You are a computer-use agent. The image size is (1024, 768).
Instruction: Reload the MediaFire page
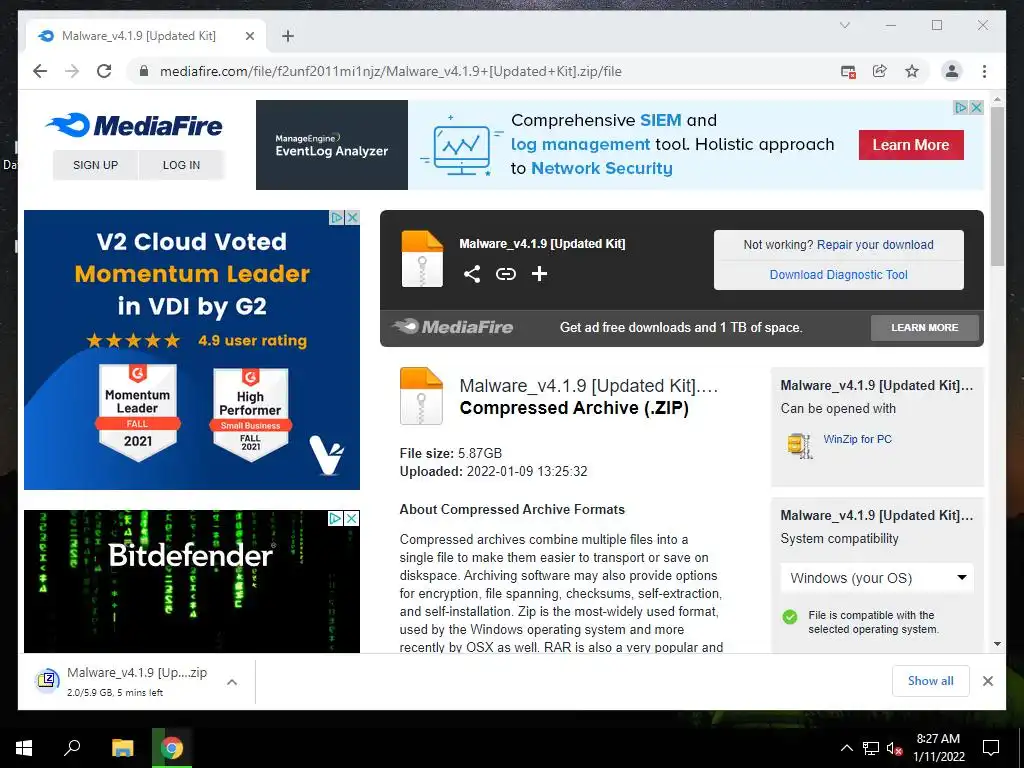pyautogui.click(x=104, y=71)
